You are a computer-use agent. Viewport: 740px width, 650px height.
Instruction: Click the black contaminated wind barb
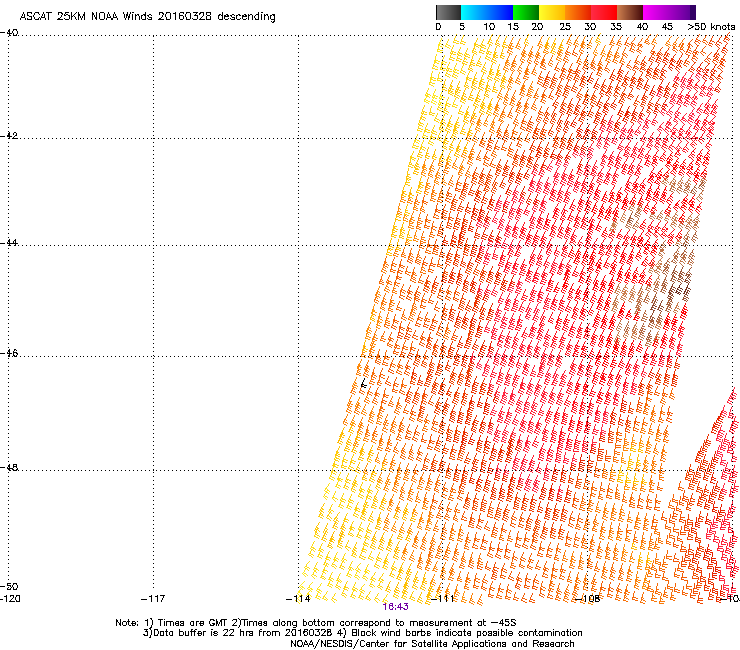(x=363, y=384)
